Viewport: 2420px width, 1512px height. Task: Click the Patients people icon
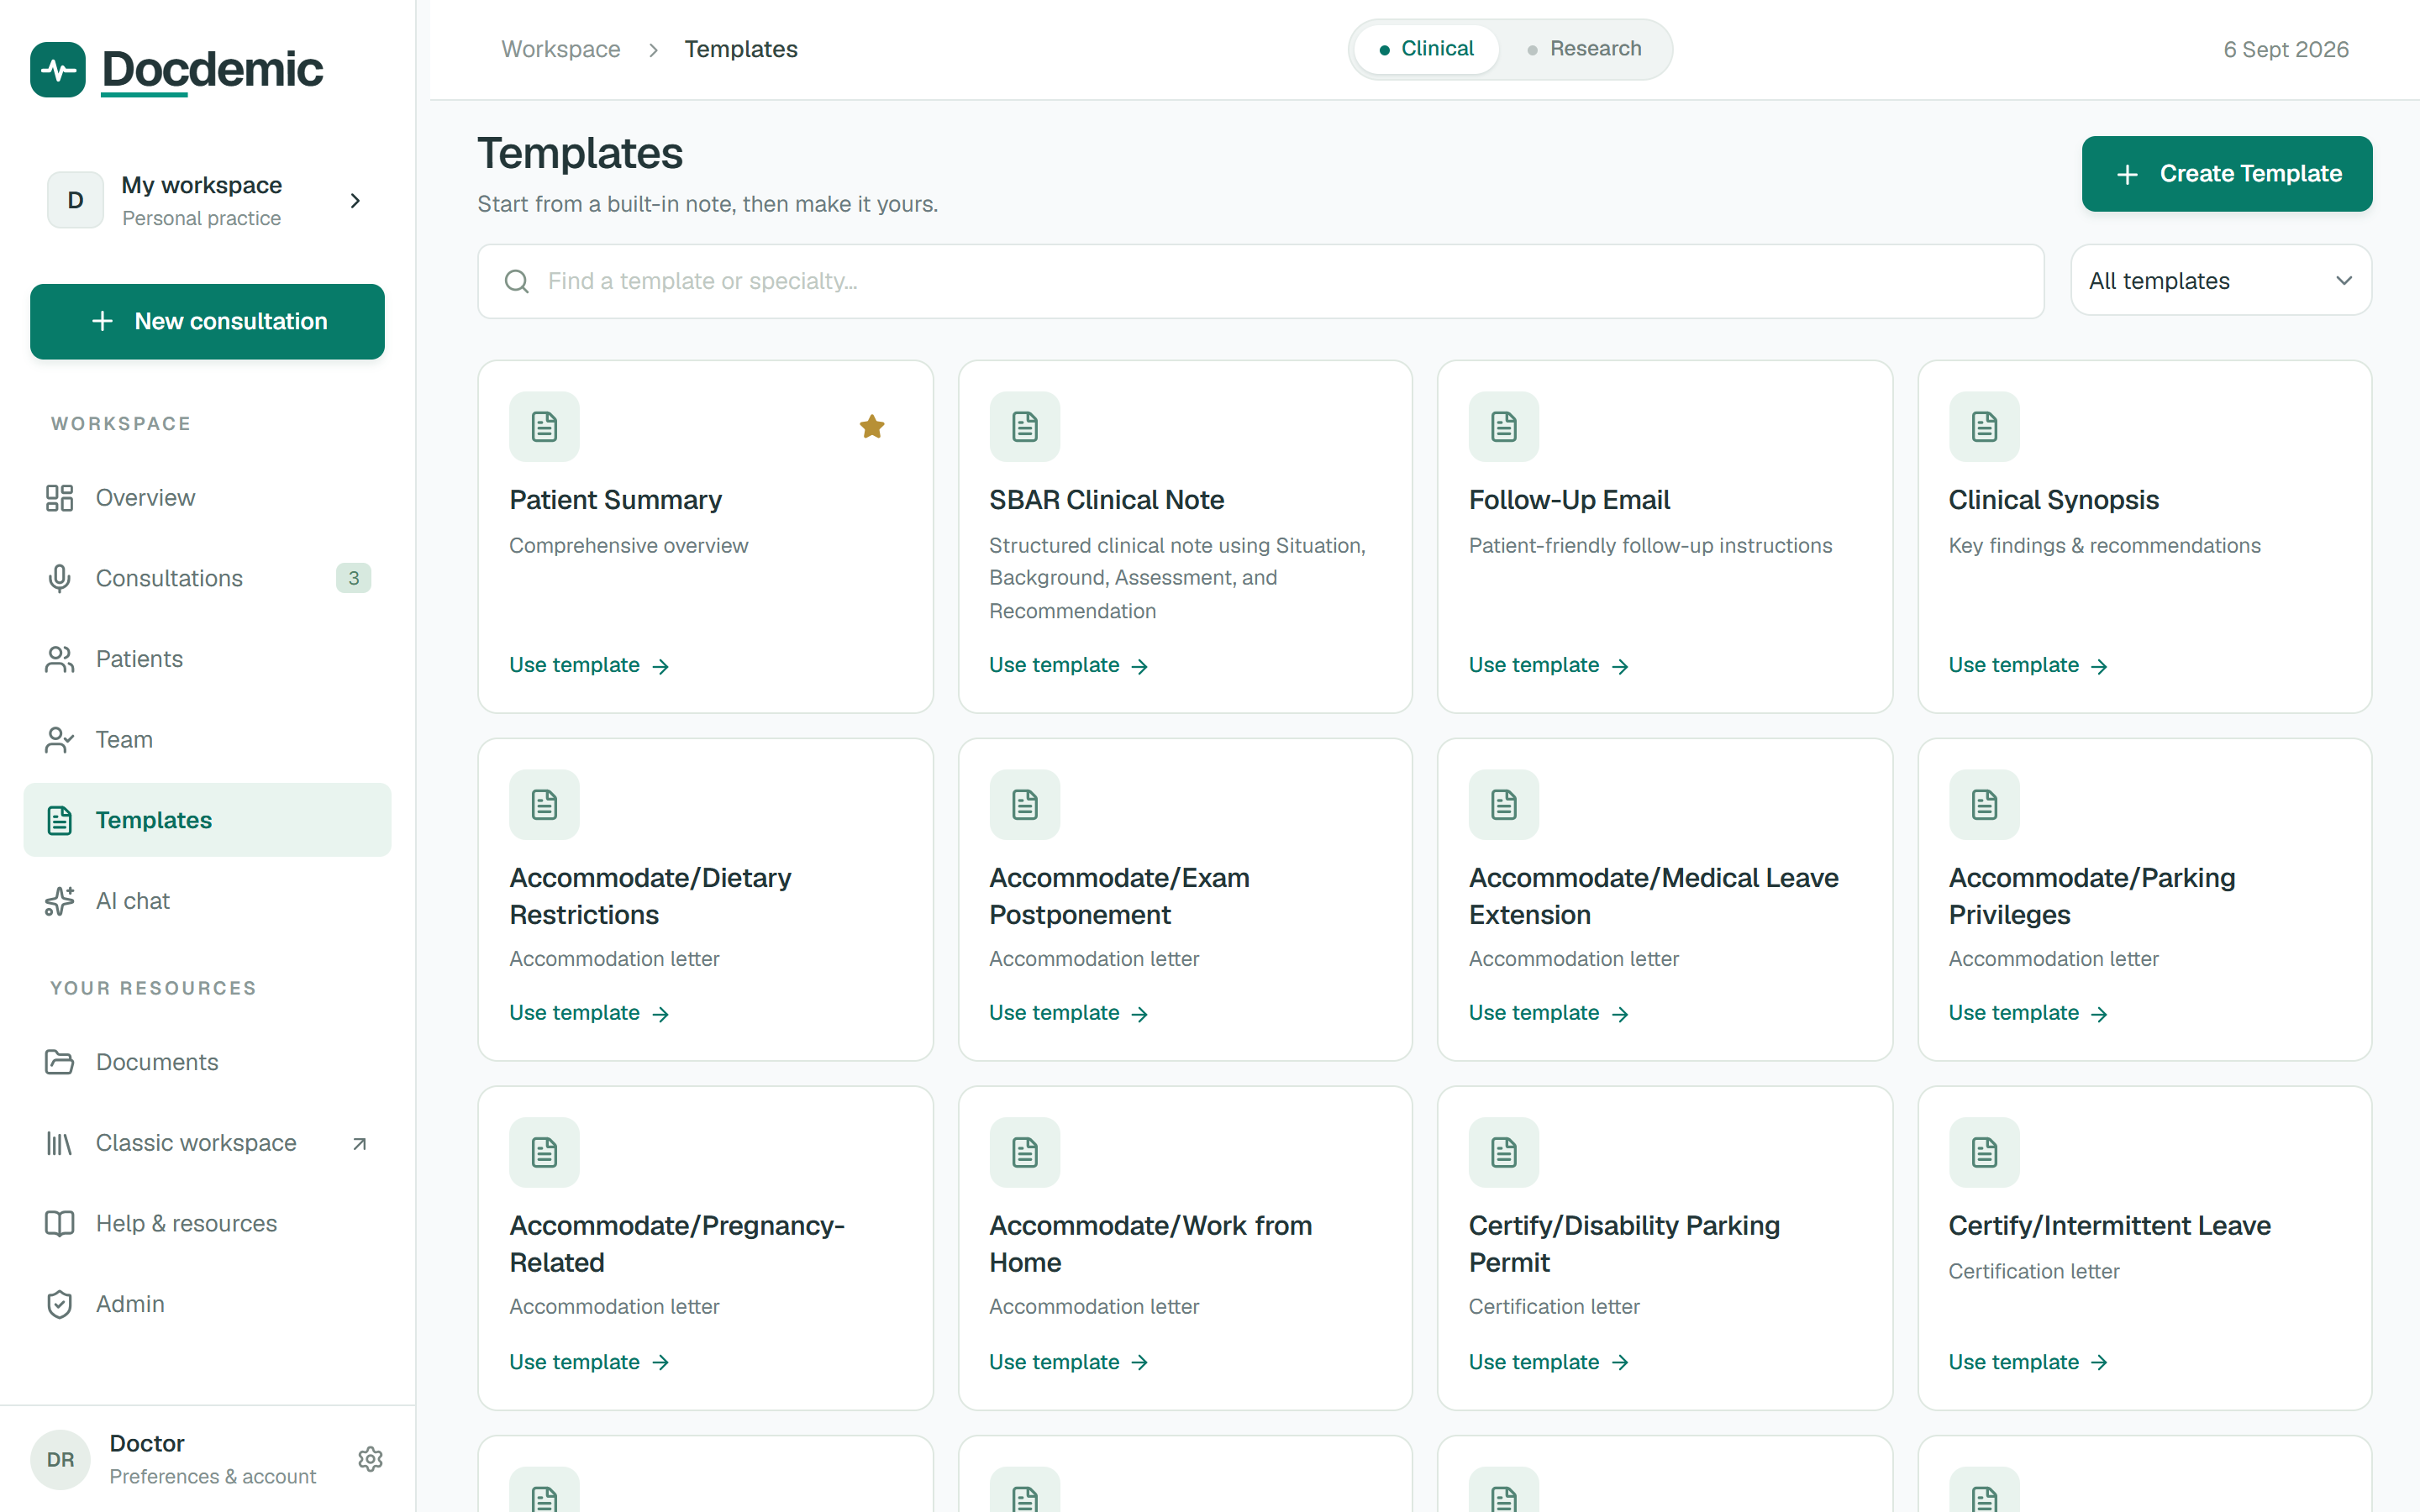pos(59,659)
